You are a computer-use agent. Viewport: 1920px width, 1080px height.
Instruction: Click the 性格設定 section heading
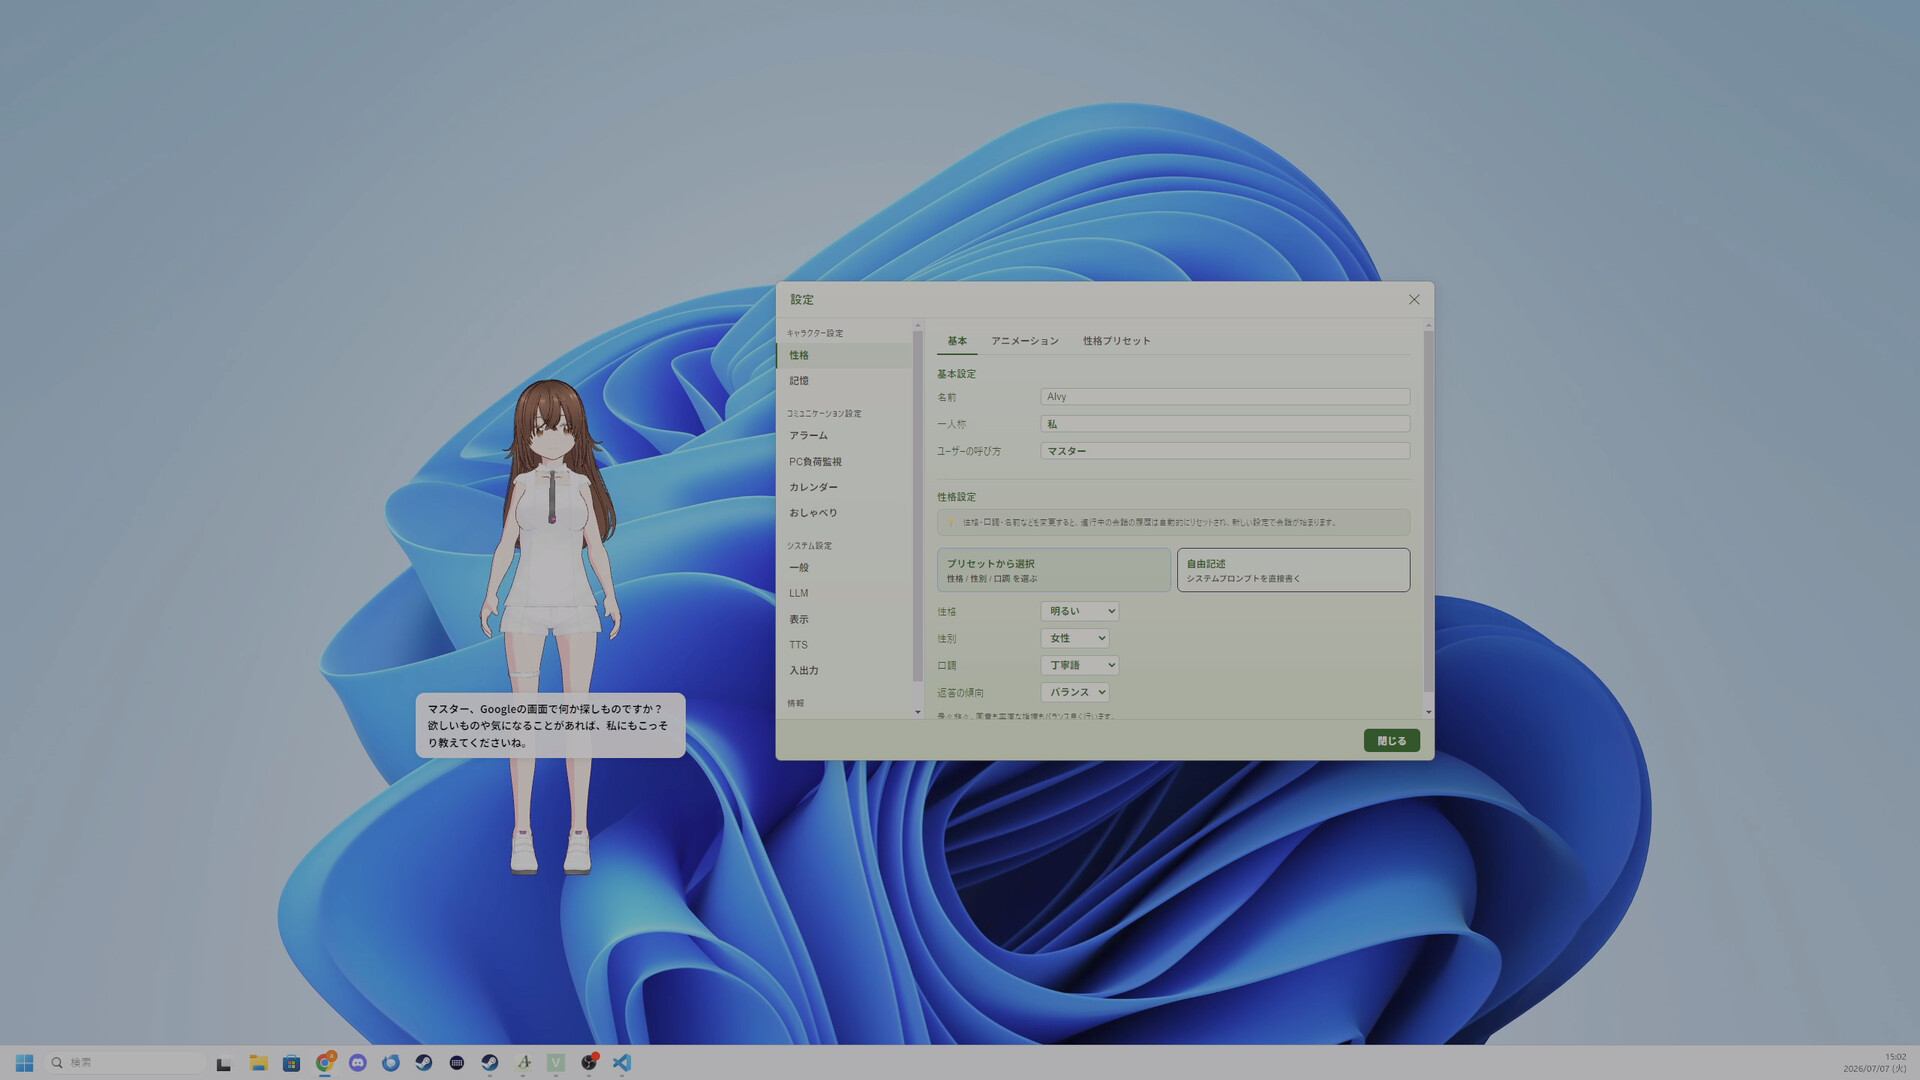pos(956,497)
